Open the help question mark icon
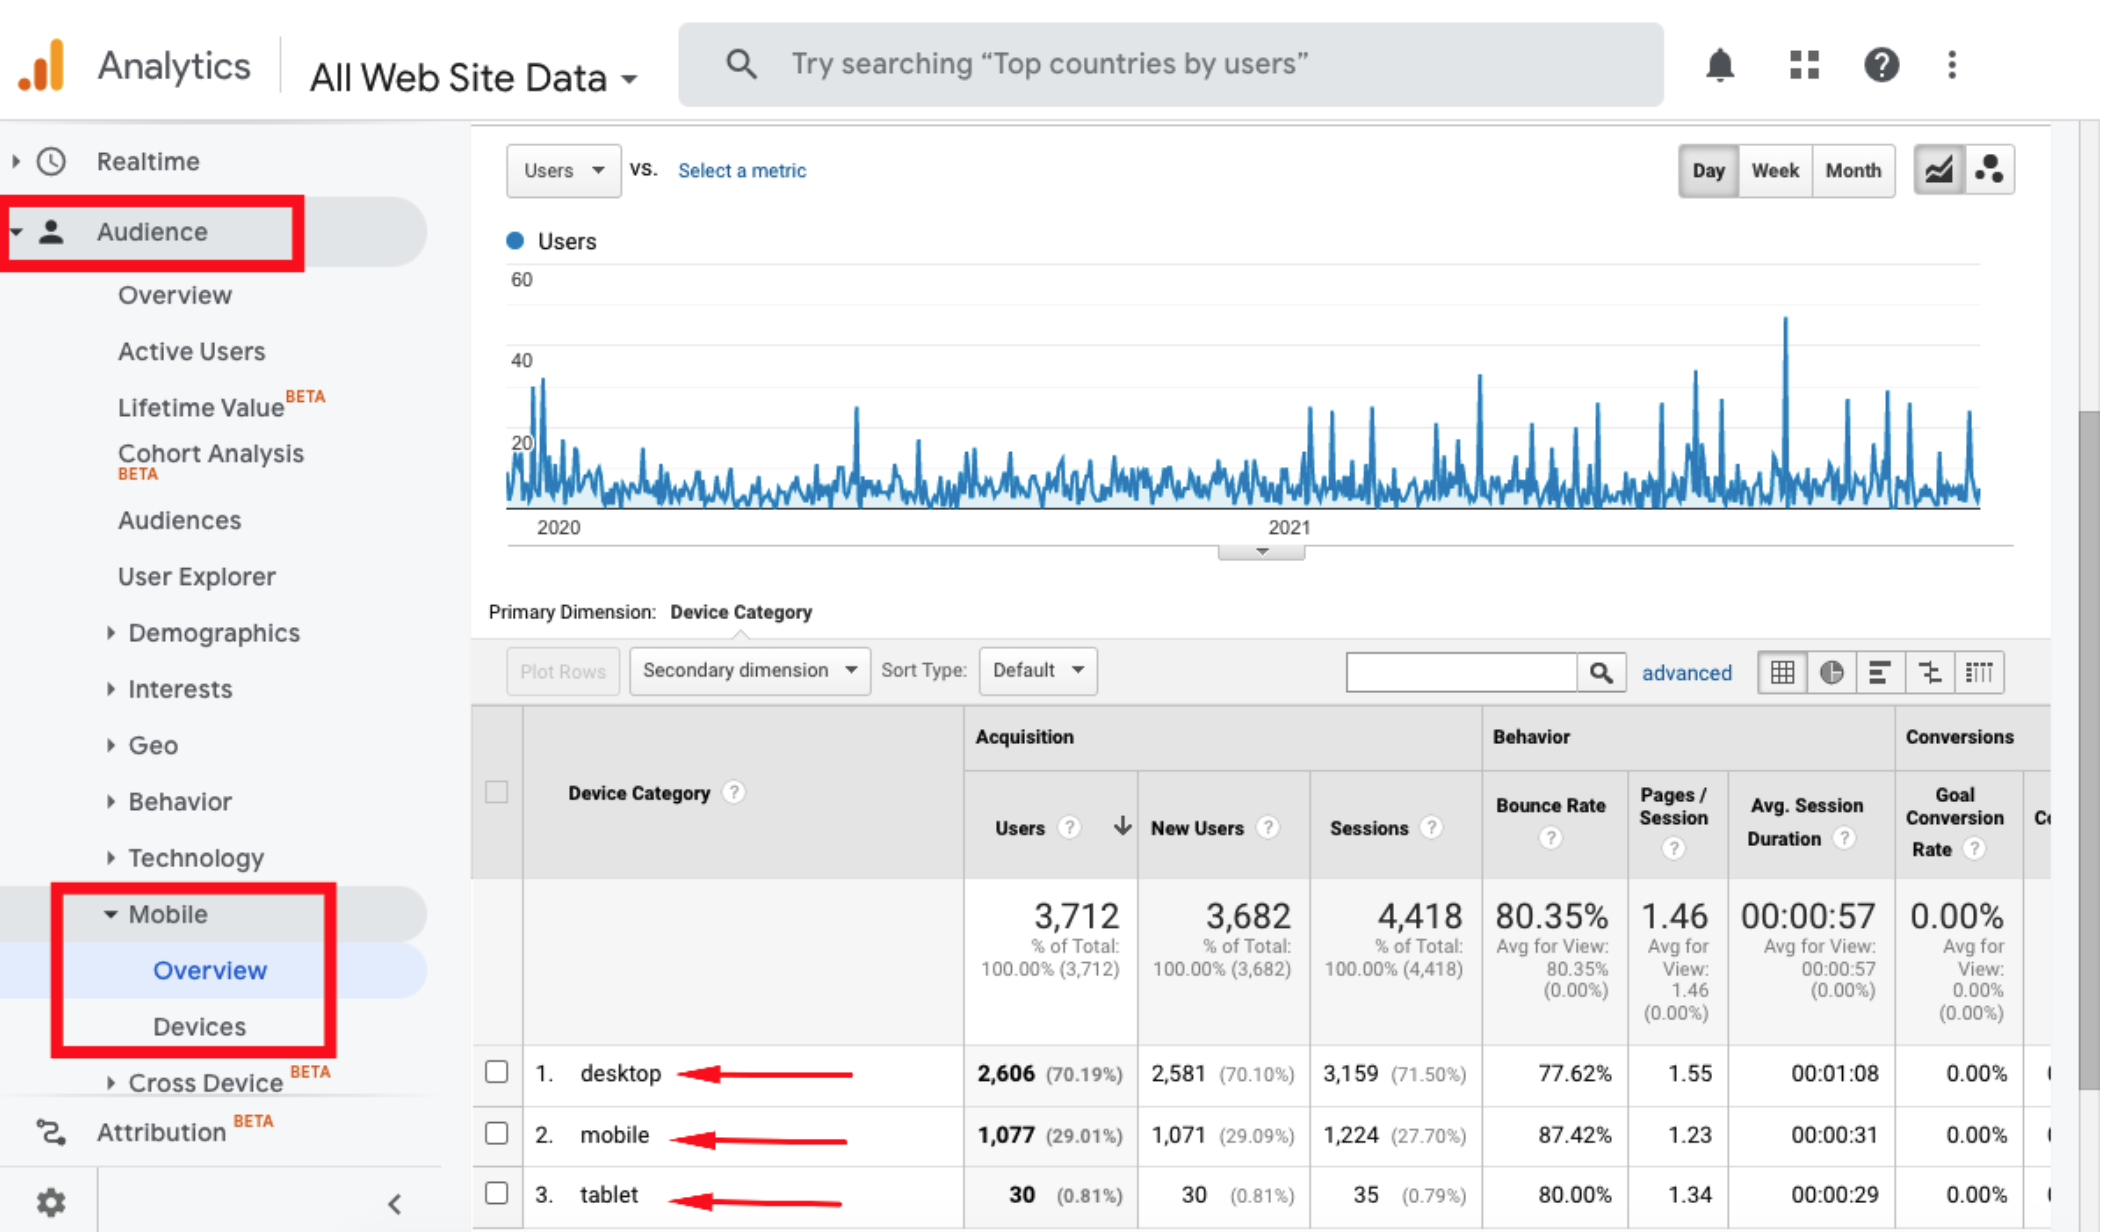2116x1232 pixels. pyautogui.click(x=1881, y=65)
